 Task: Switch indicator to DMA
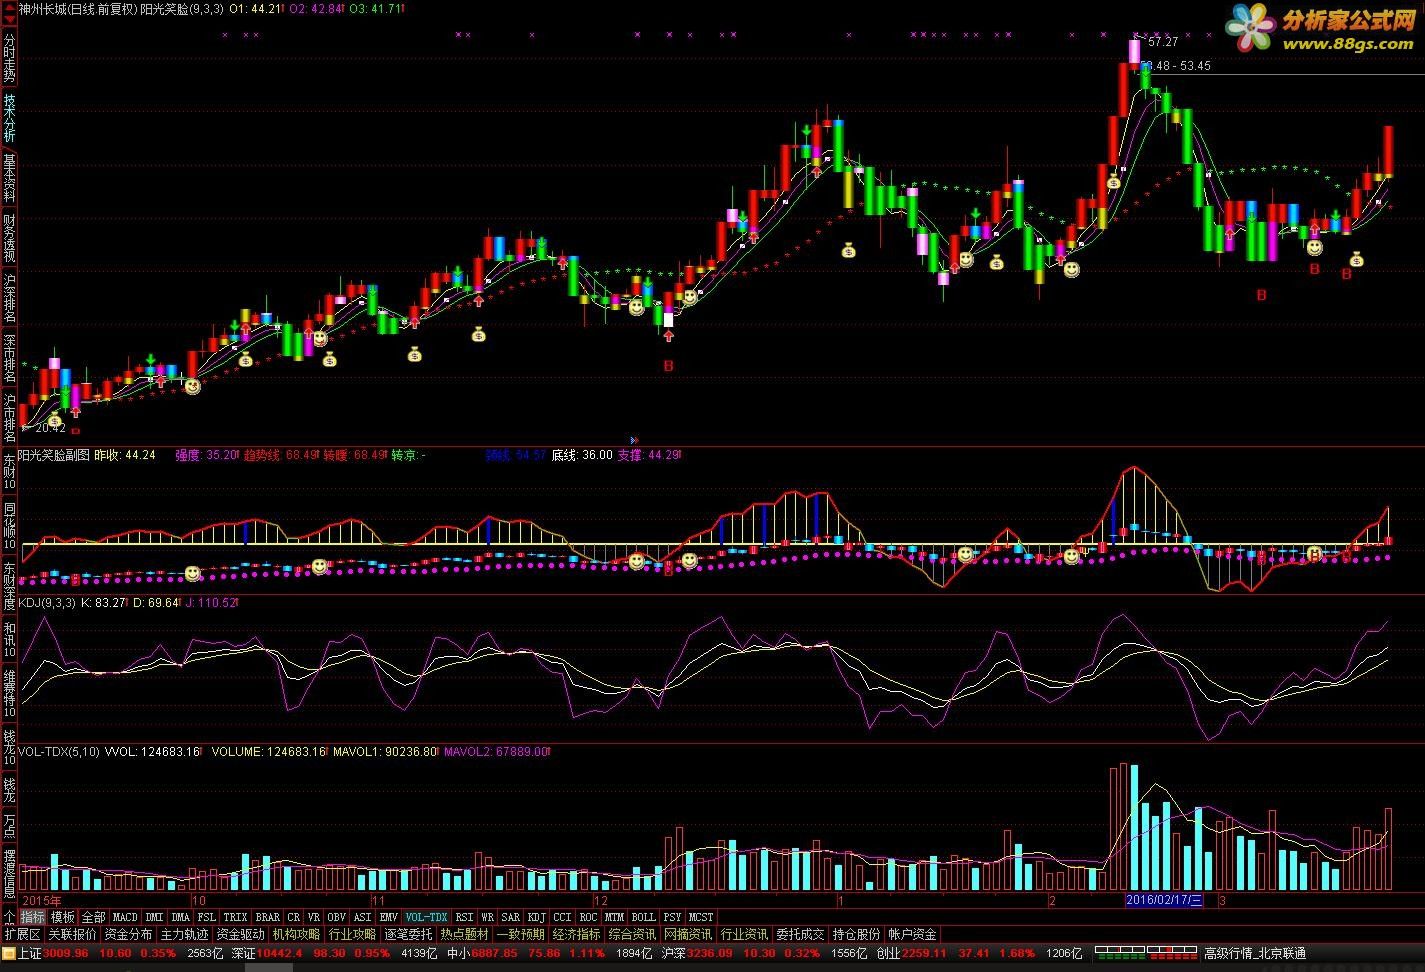click(180, 917)
